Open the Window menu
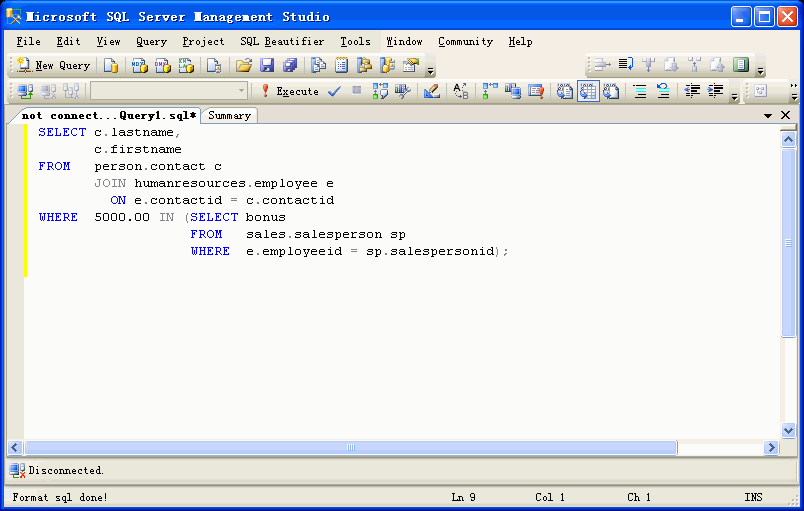This screenshot has width=804, height=511. tap(404, 42)
